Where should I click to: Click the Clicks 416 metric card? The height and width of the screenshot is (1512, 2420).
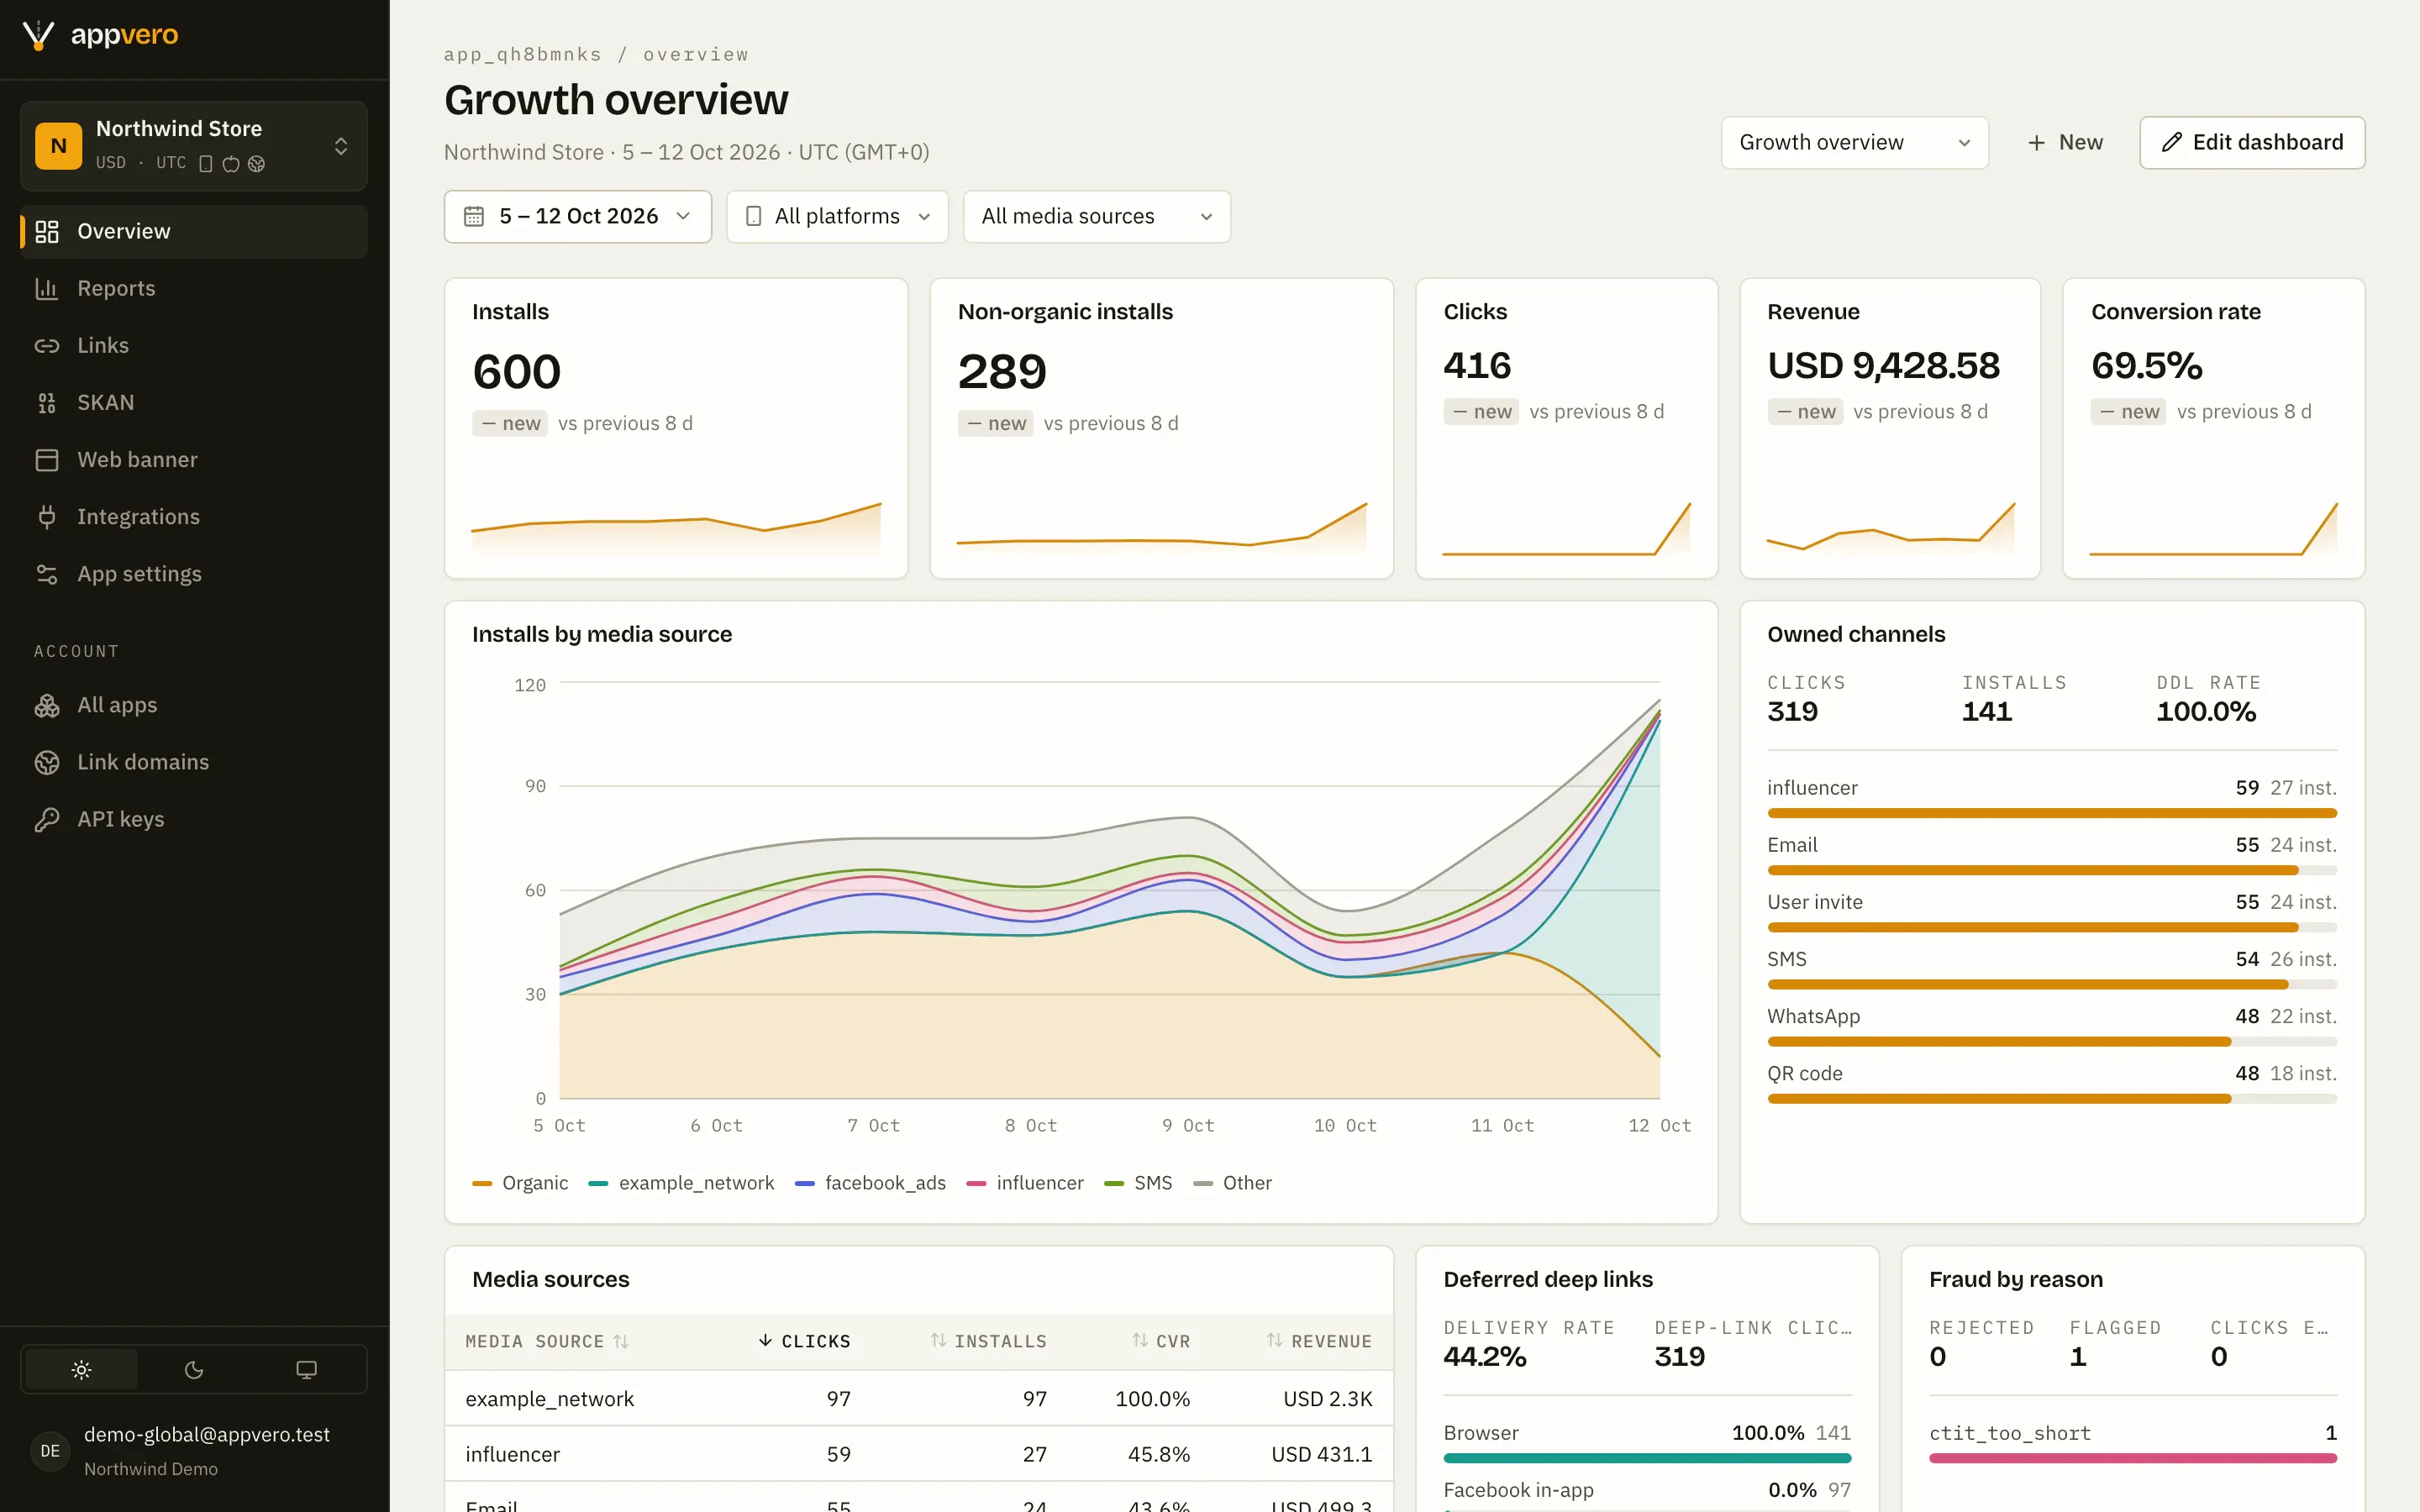[1566, 428]
